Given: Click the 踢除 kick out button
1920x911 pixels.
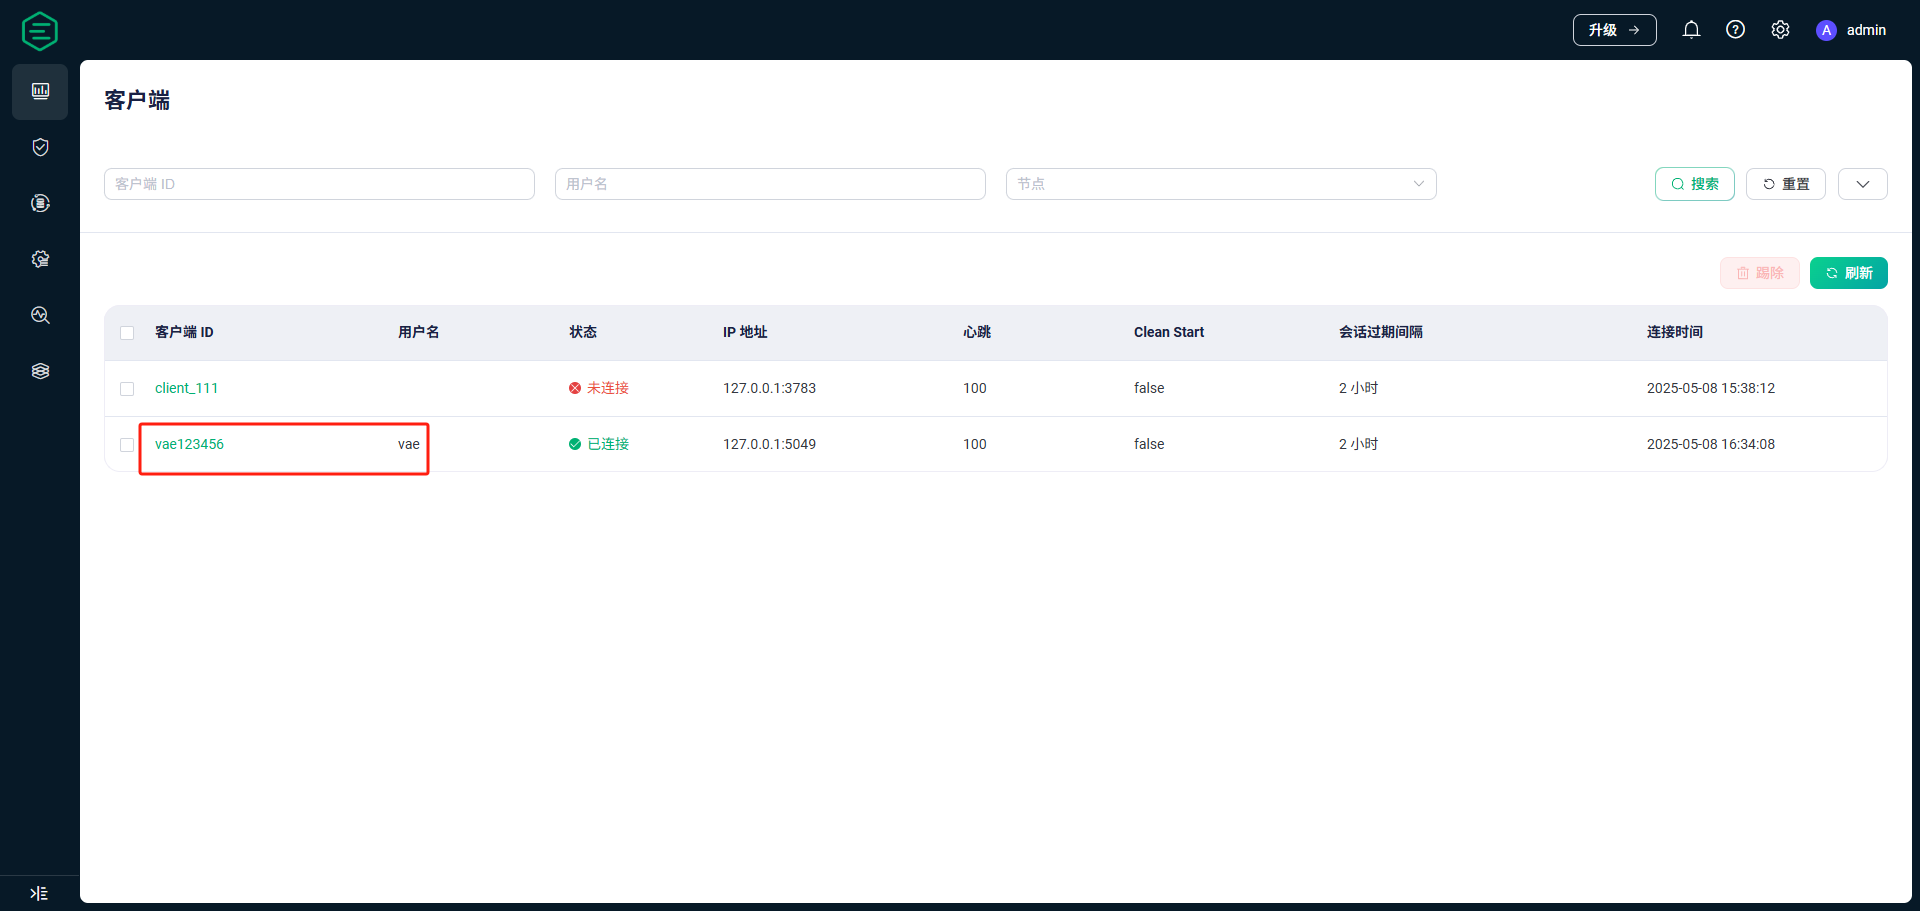Looking at the screenshot, I should pos(1759,273).
